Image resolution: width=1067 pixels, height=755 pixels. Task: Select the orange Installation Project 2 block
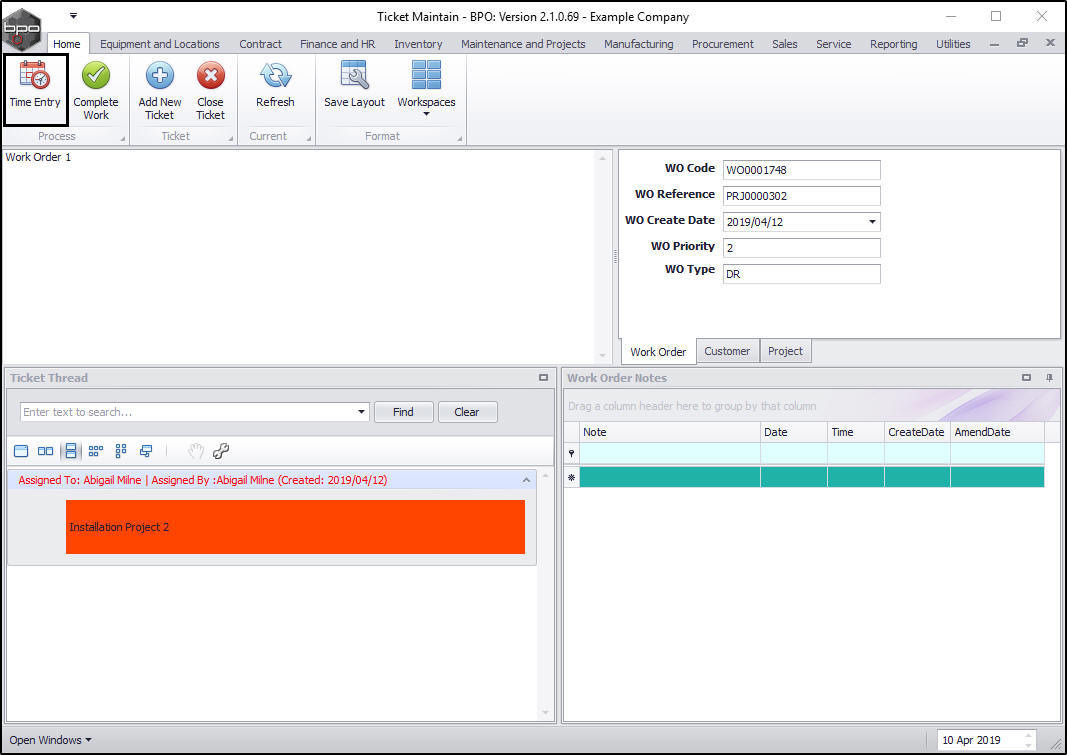(295, 527)
